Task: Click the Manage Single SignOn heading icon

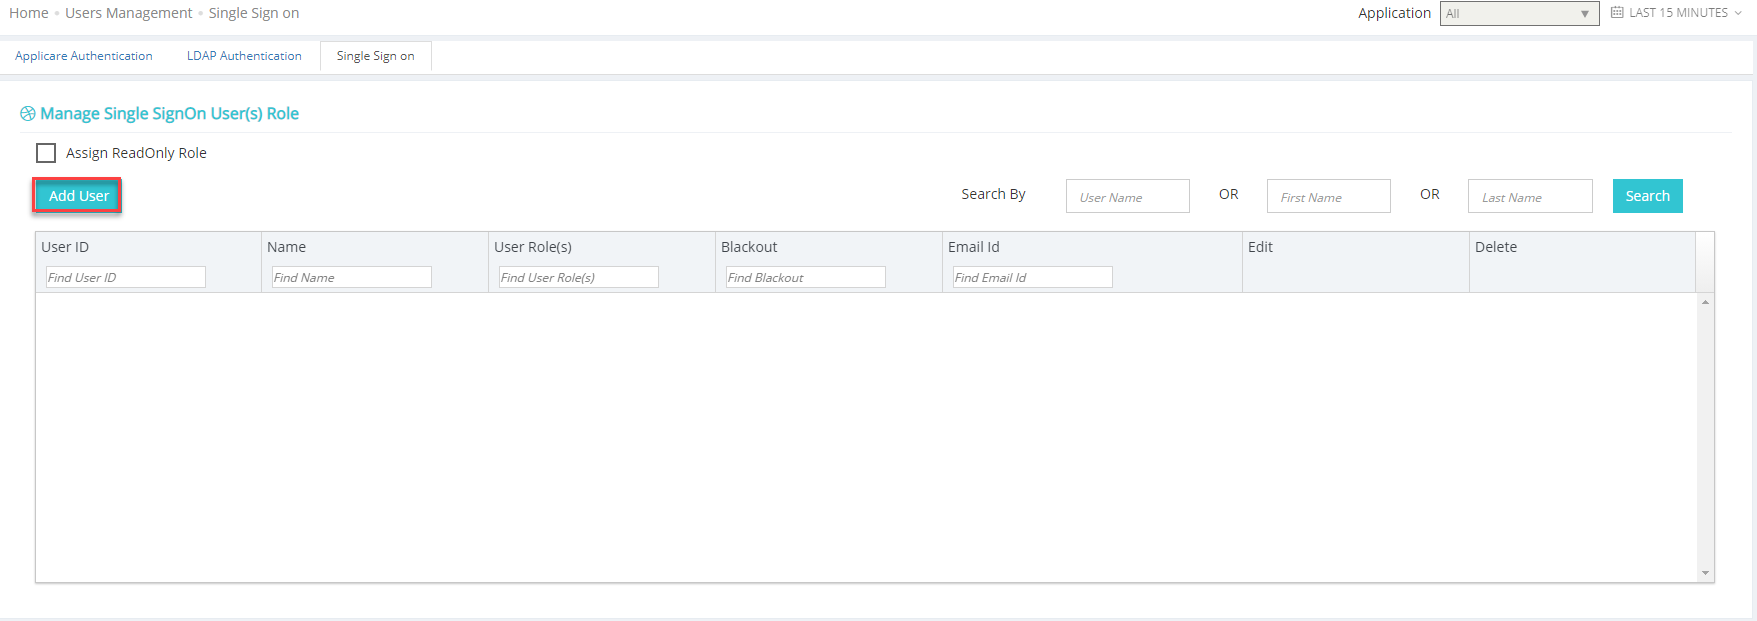Action: pyautogui.click(x=28, y=114)
